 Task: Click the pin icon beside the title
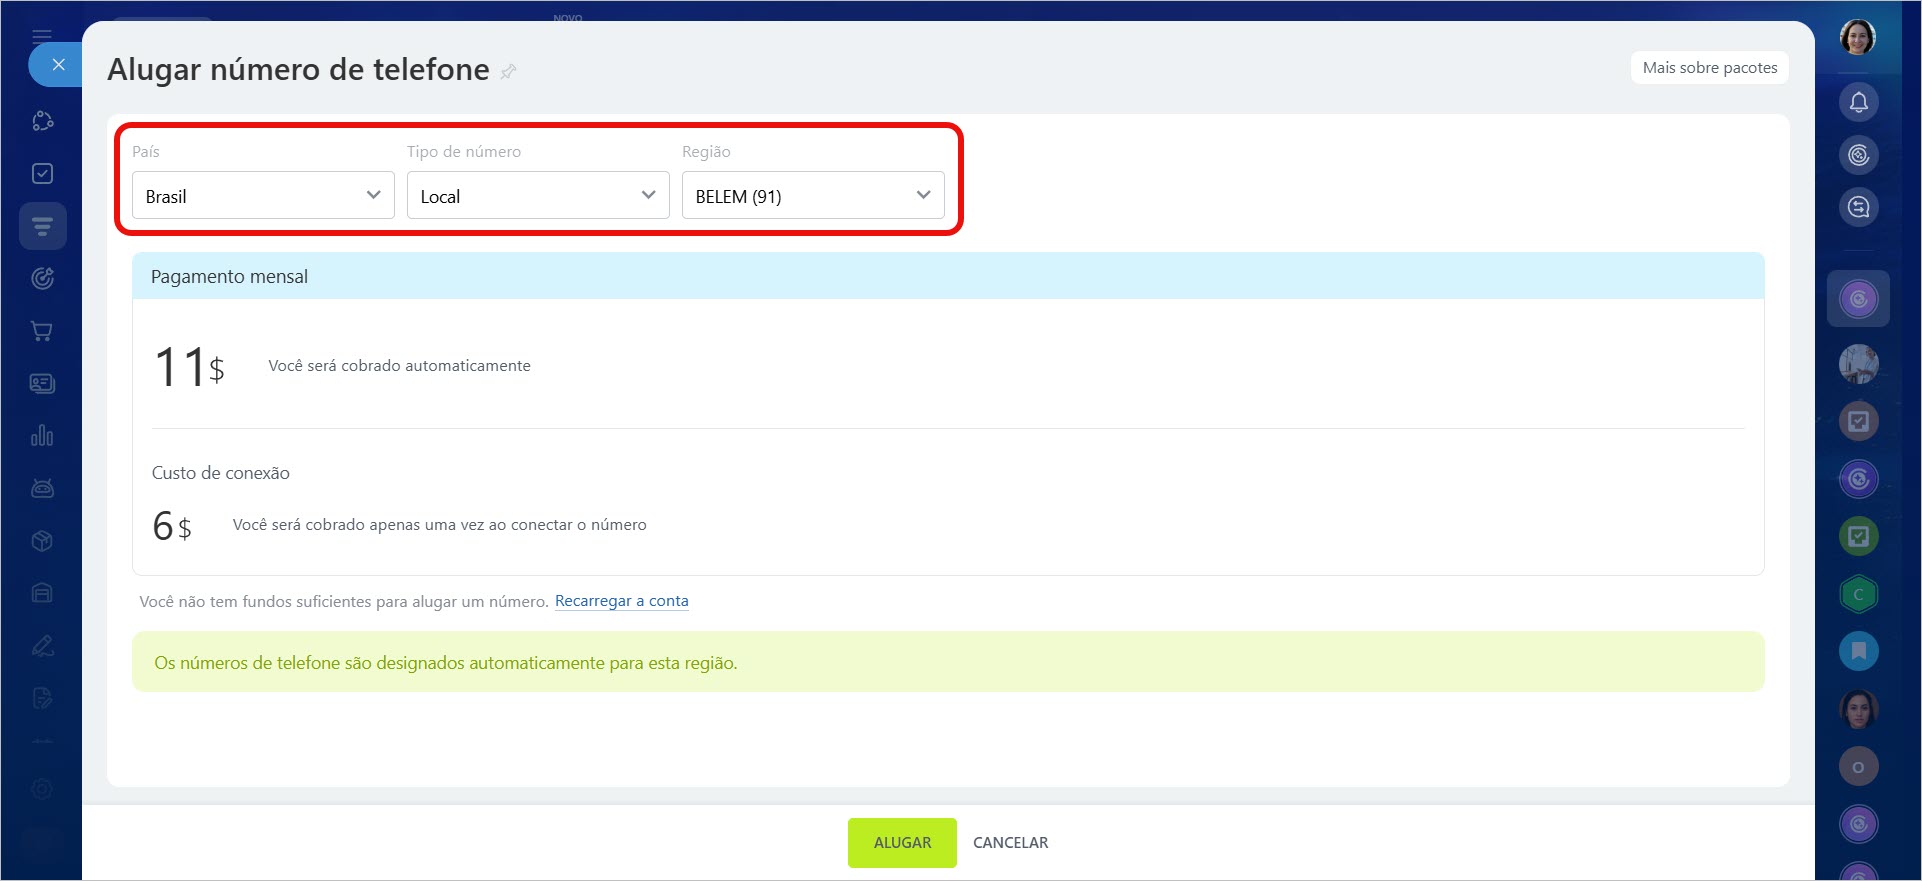[x=508, y=71]
